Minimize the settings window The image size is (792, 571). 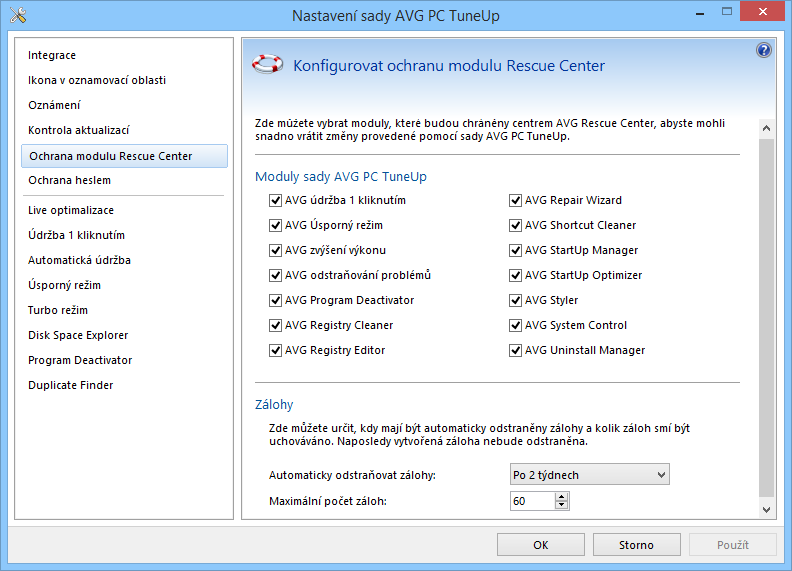tap(700, 13)
